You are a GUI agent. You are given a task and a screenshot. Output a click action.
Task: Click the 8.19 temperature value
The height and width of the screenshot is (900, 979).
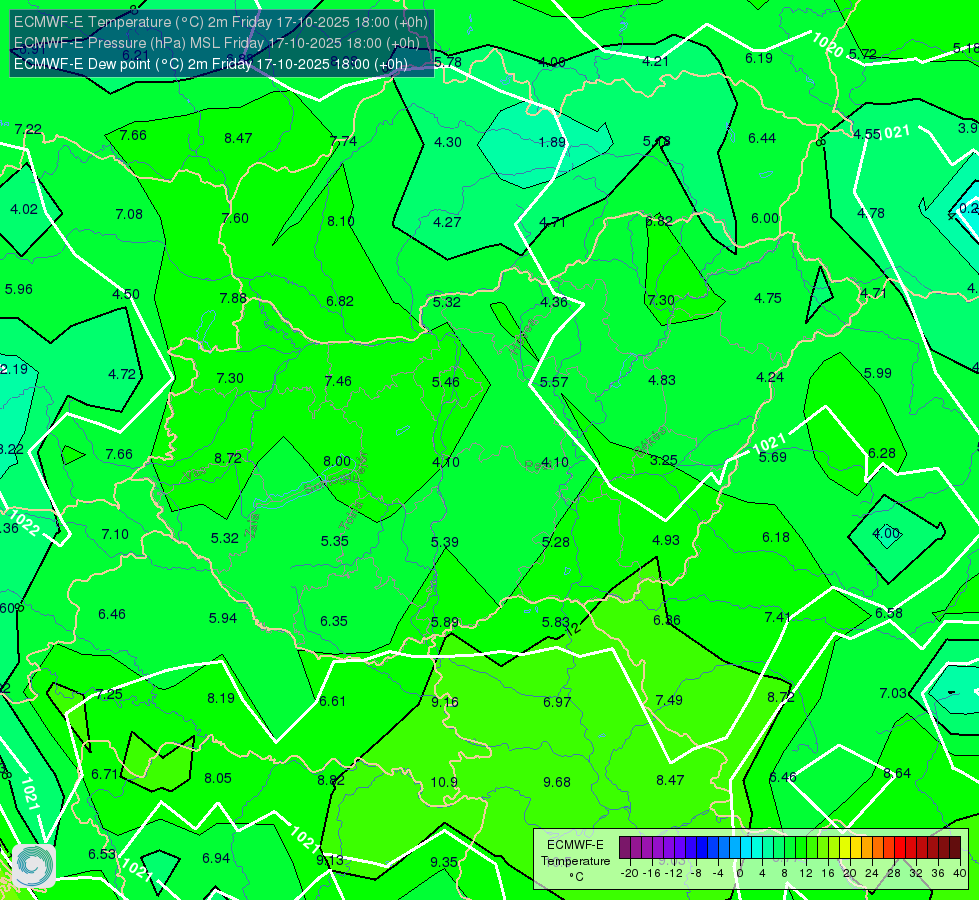(221, 698)
